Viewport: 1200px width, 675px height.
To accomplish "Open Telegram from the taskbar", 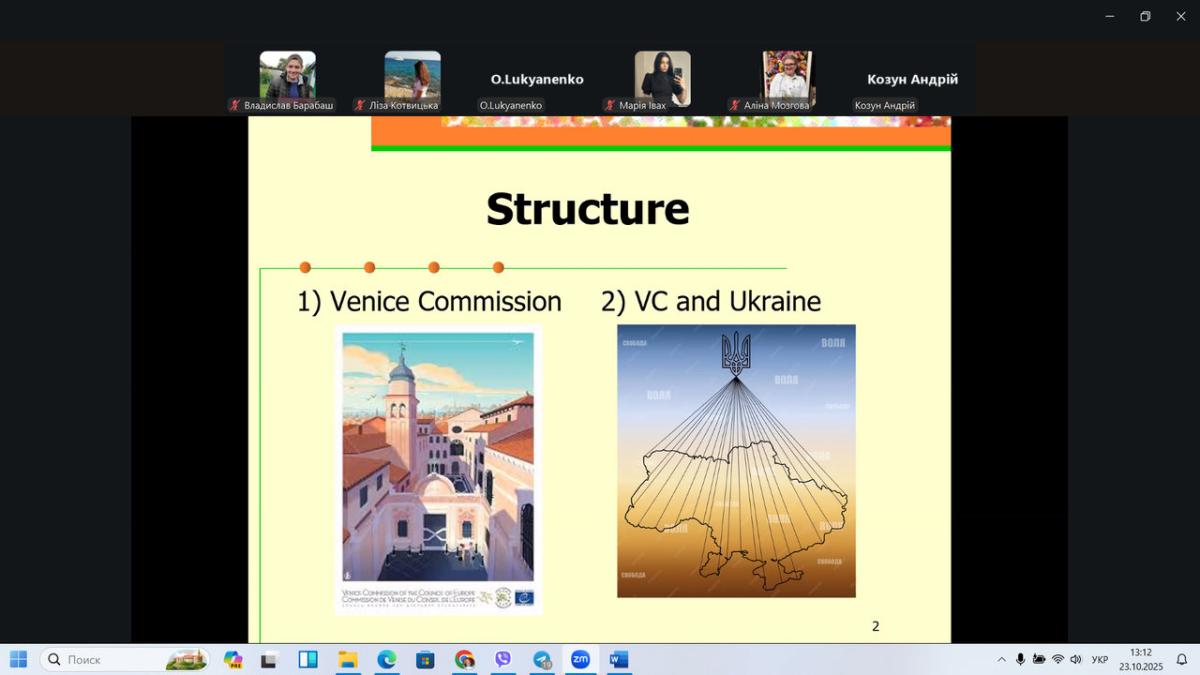I will click(x=542, y=659).
